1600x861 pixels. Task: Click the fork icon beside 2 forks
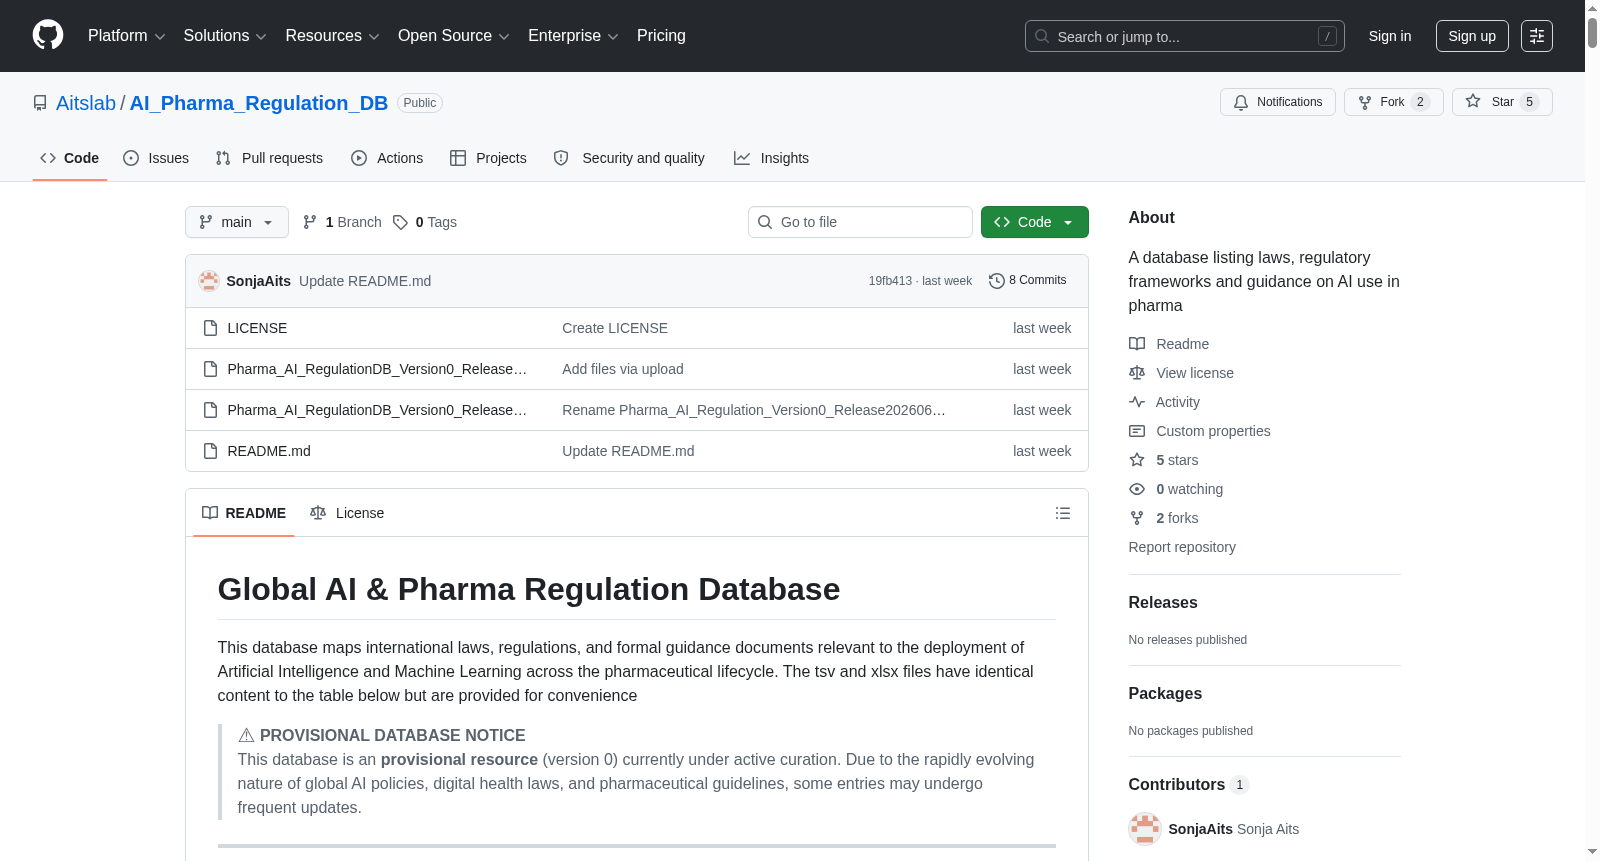(x=1137, y=518)
